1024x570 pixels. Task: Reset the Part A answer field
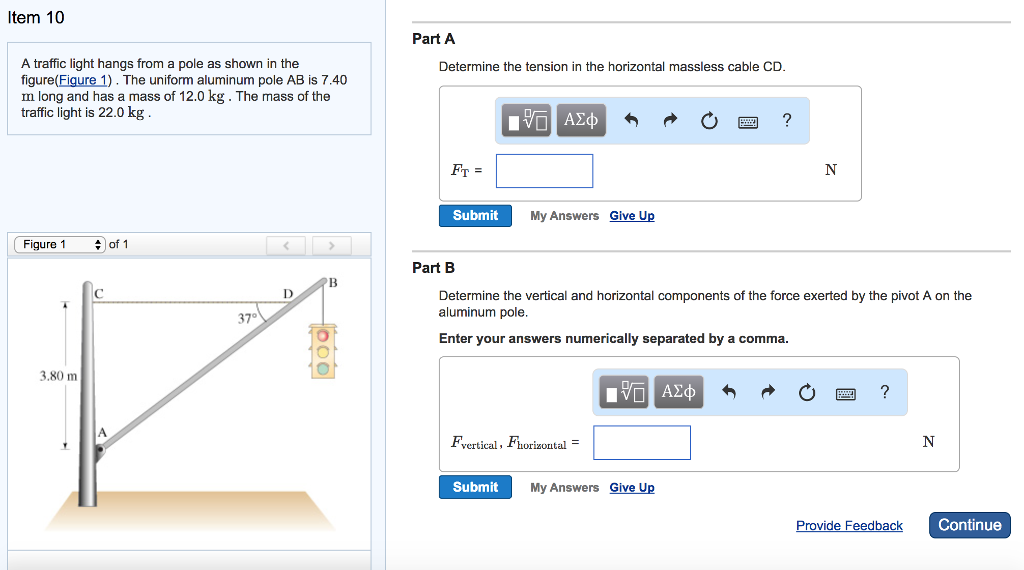pyautogui.click(x=709, y=121)
